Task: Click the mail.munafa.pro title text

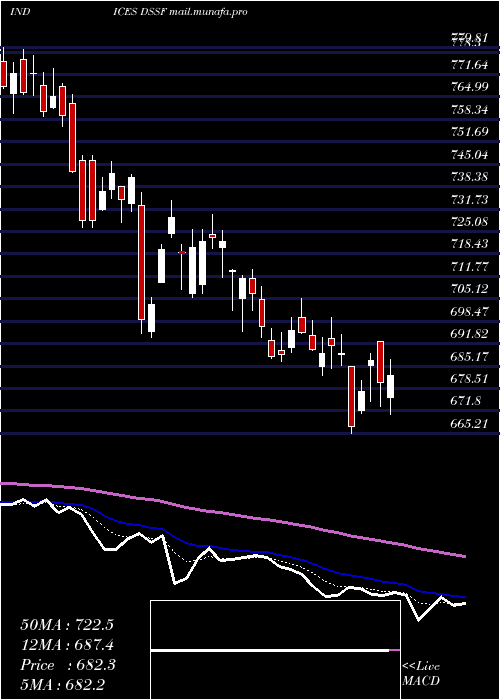Action: click(x=209, y=12)
